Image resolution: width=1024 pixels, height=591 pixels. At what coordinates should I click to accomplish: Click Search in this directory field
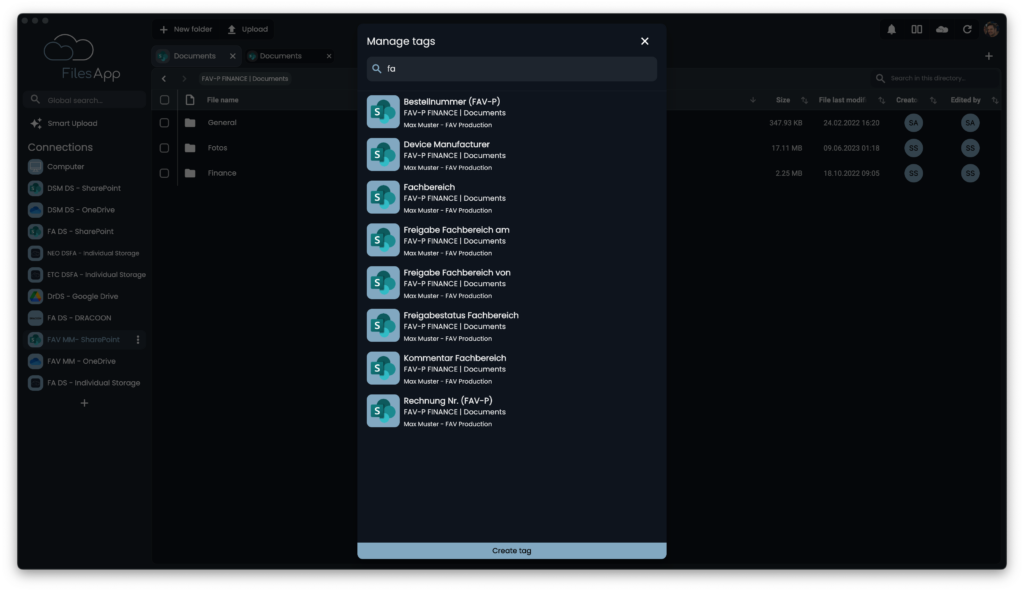pos(935,78)
